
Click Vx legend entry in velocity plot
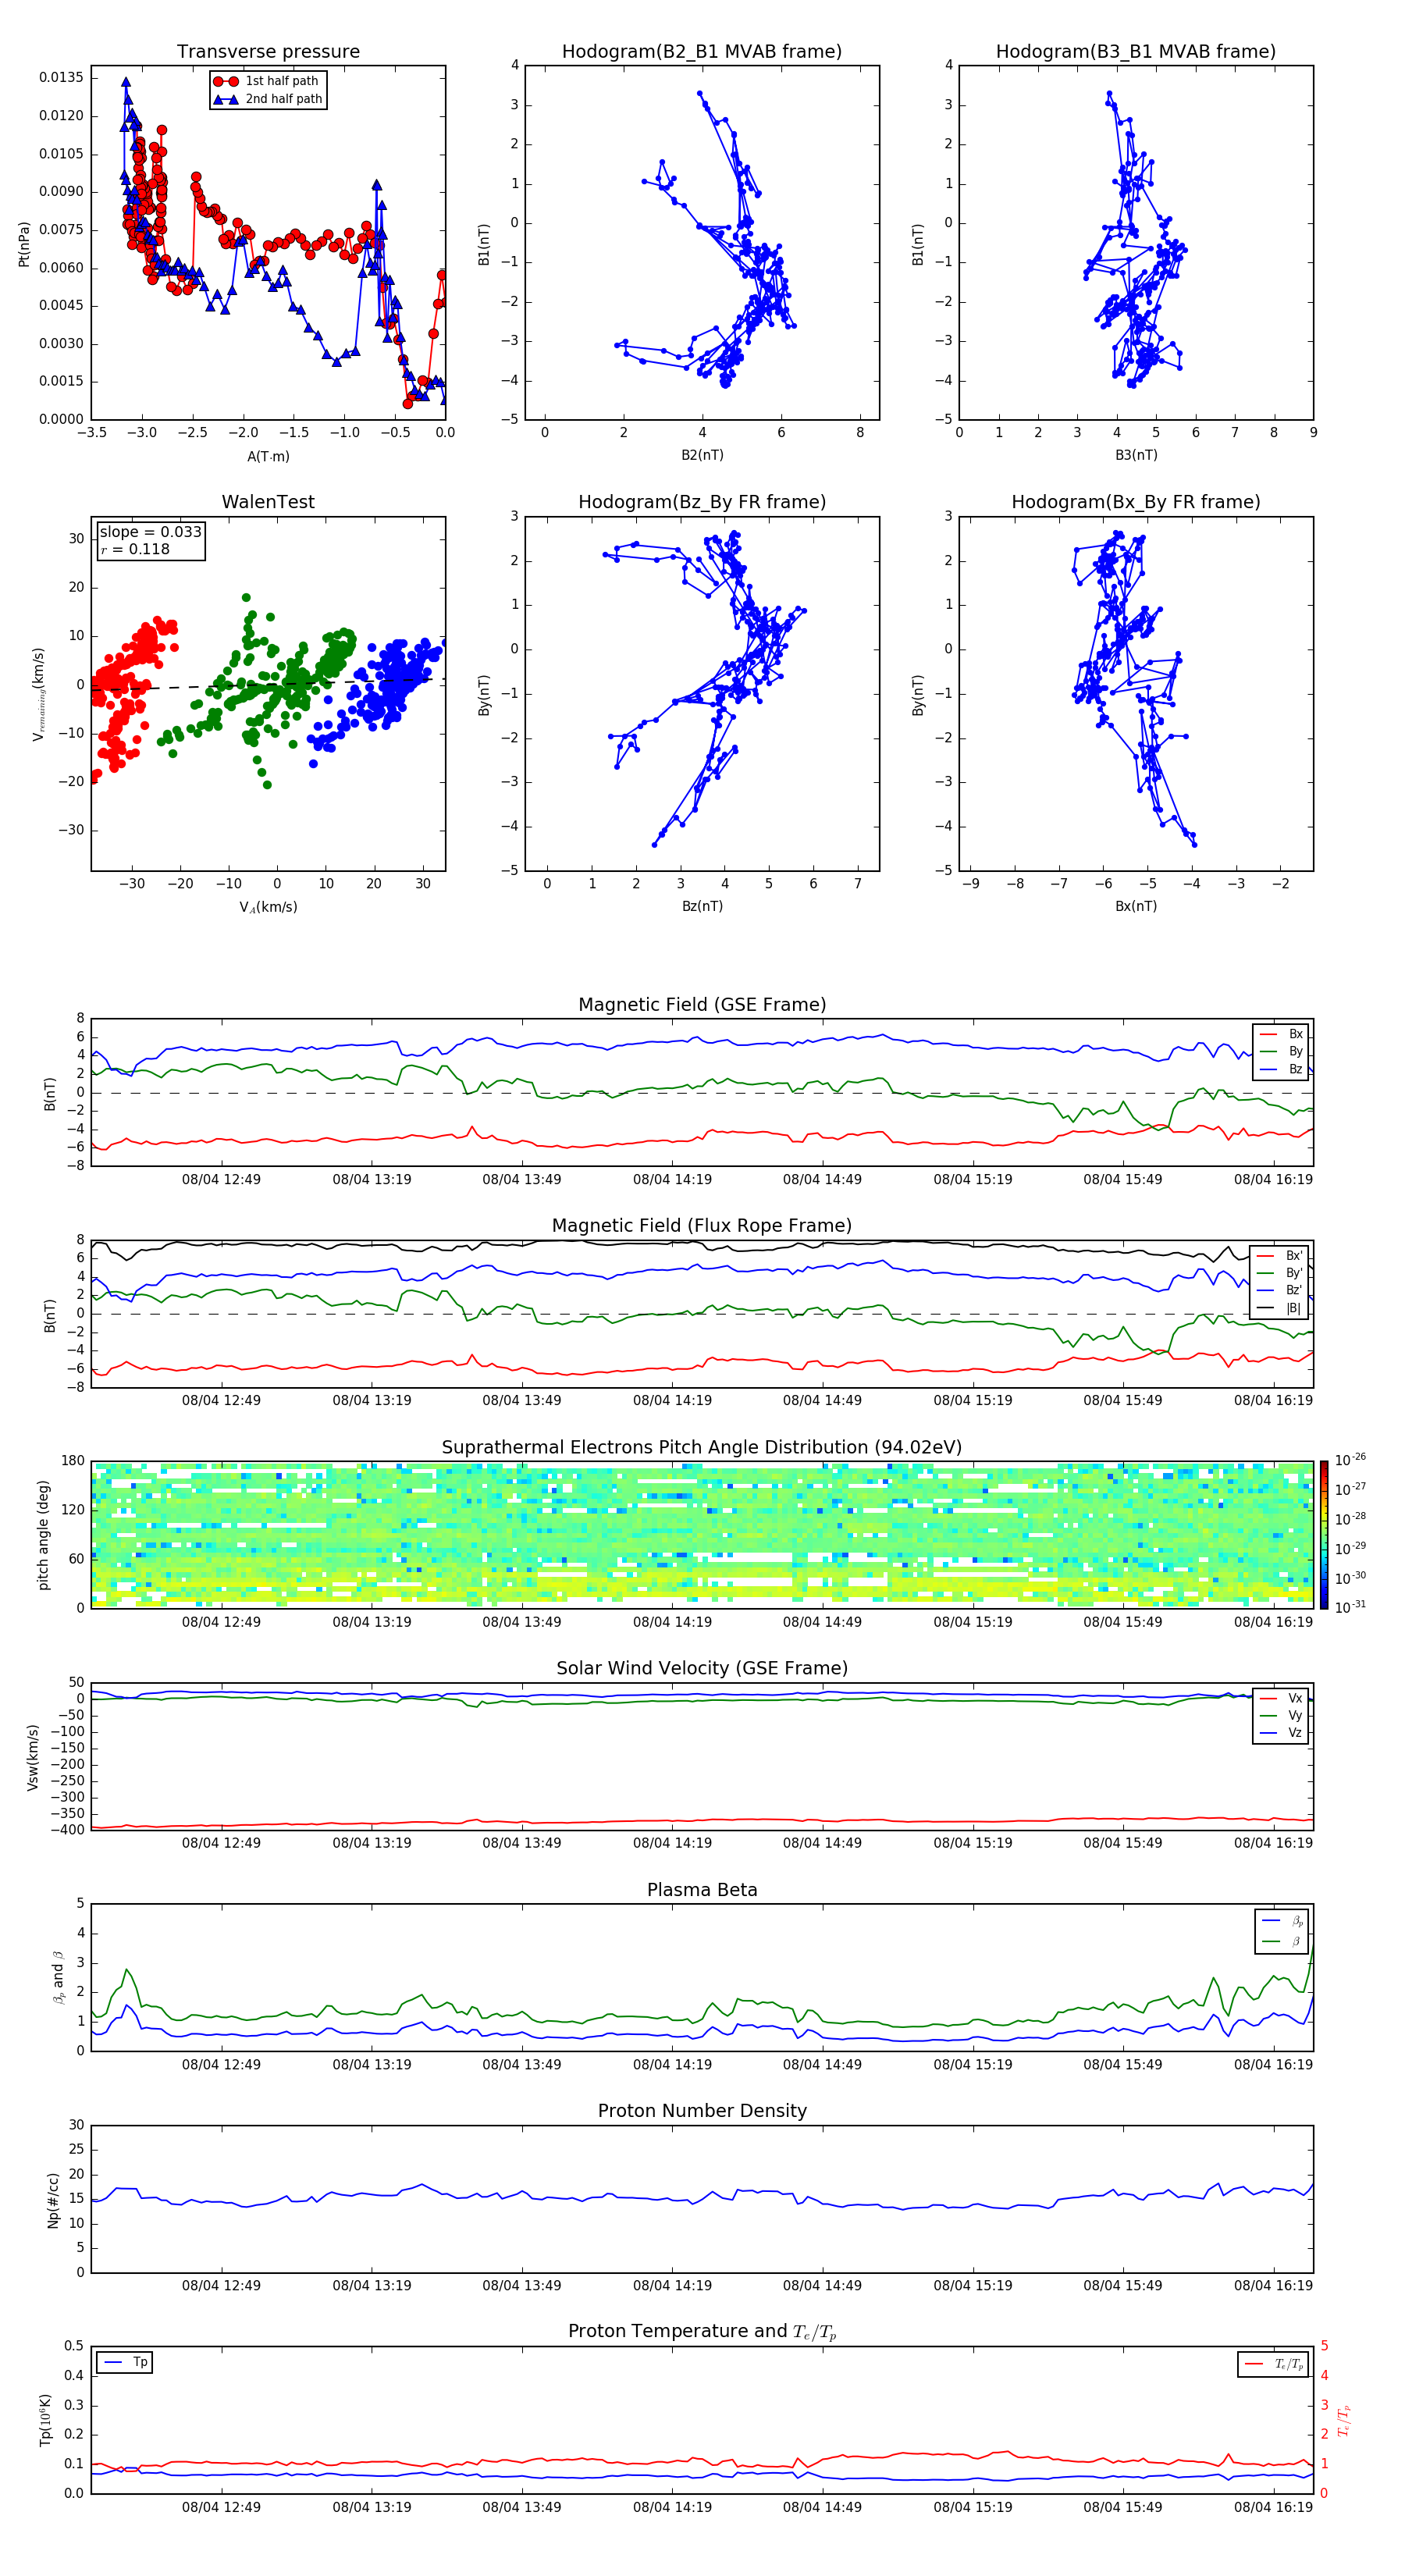(x=1282, y=1698)
